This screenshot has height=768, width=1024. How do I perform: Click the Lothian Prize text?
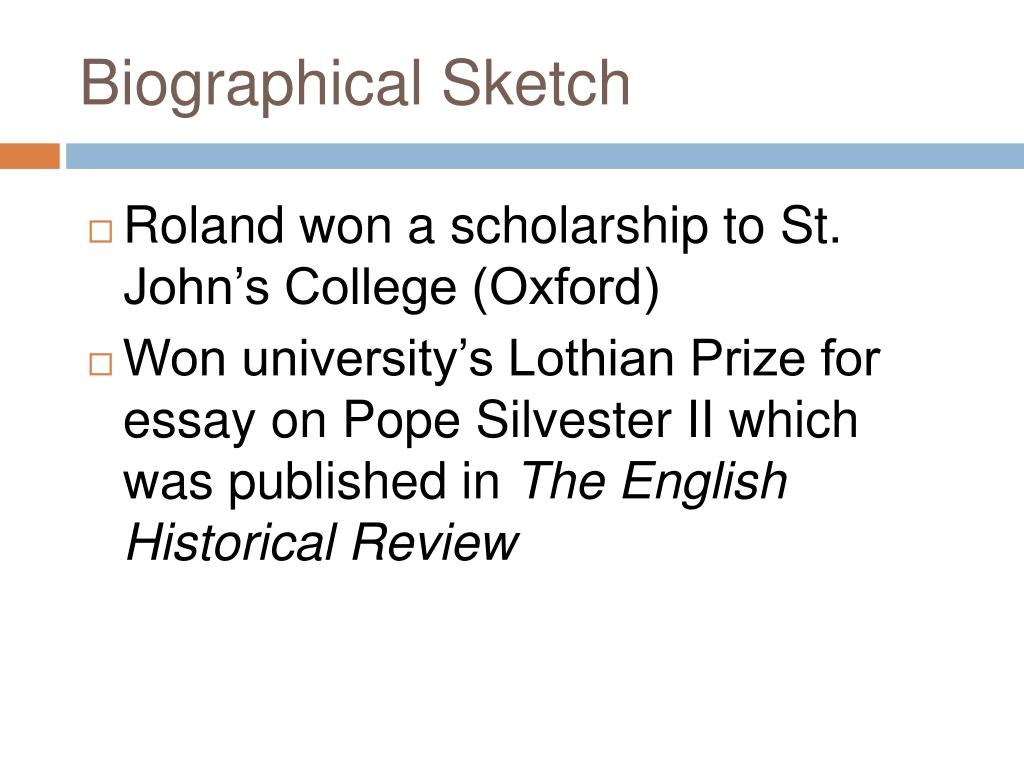click(656, 357)
